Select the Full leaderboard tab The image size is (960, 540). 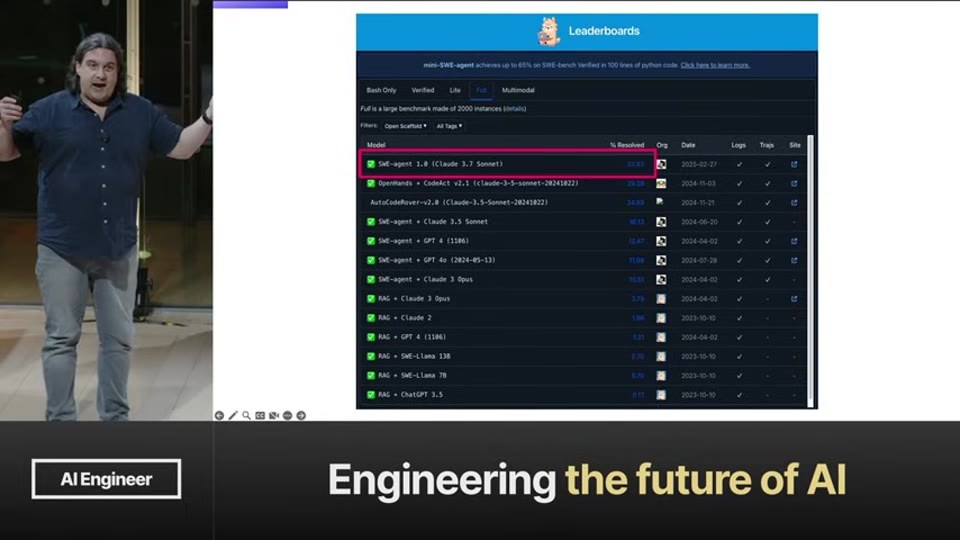pyautogui.click(x=481, y=90)
